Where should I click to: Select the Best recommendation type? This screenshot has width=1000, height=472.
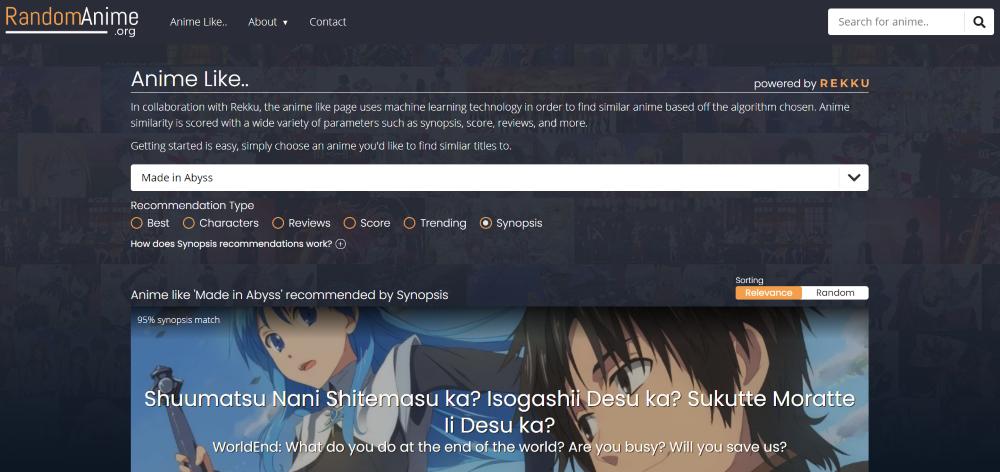pos(136,223)
